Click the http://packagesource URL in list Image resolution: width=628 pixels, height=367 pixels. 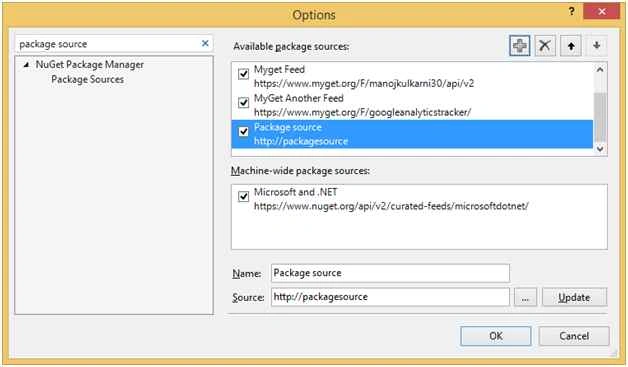(301, 141)
